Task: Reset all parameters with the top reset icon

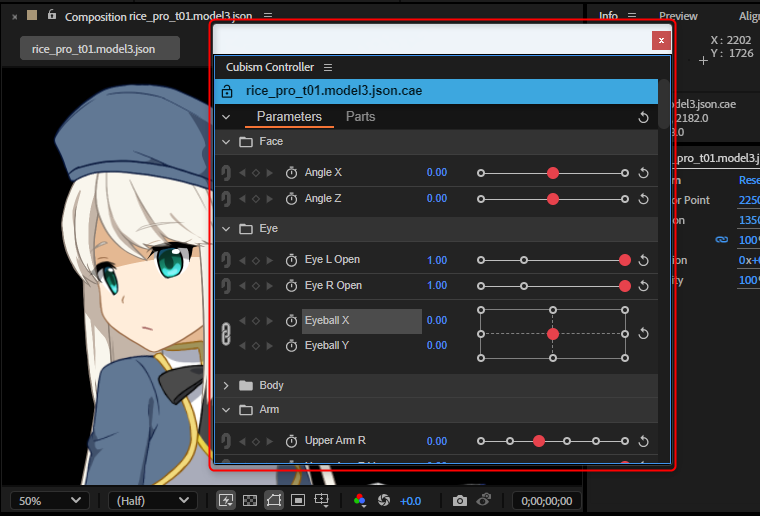Action: 643,117
